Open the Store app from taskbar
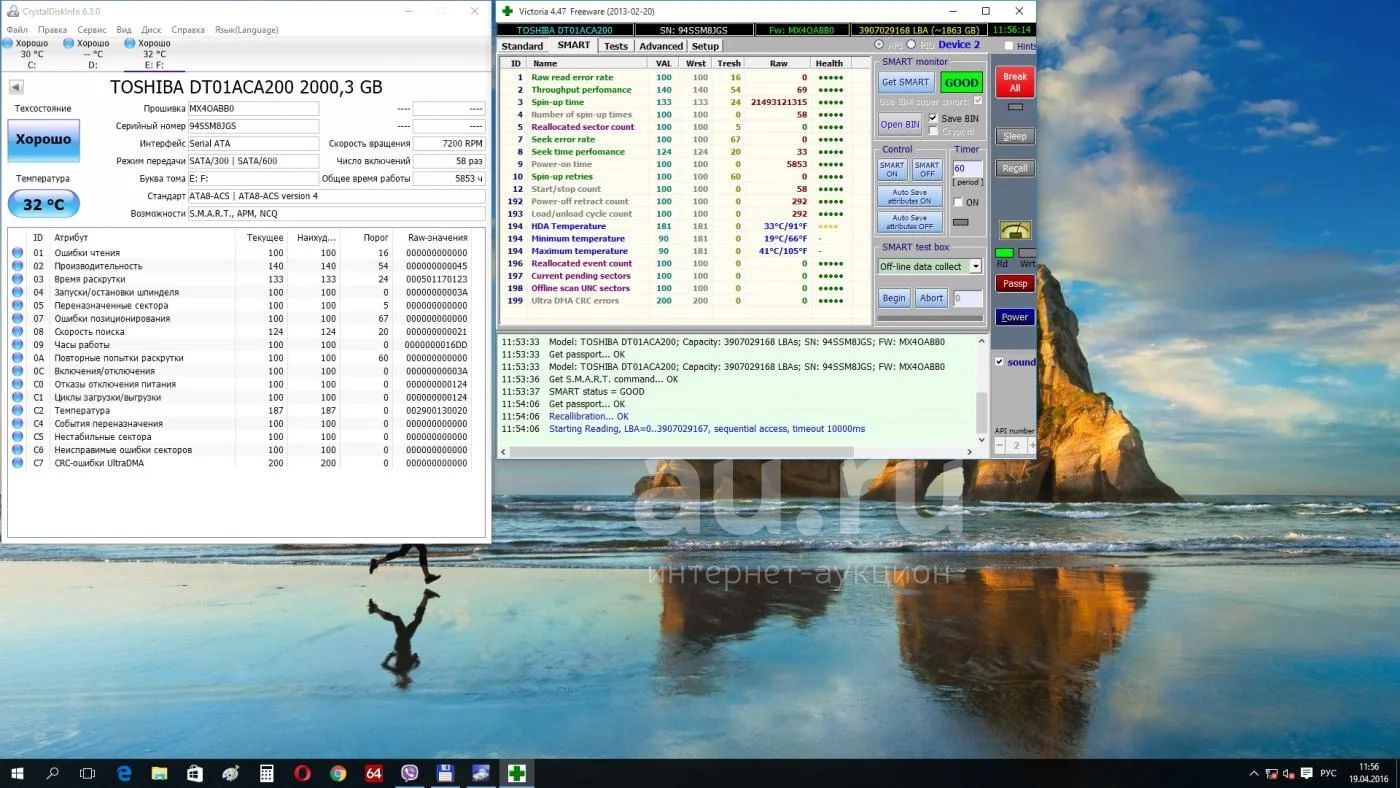1400x788 pixels. coord(194,773)
